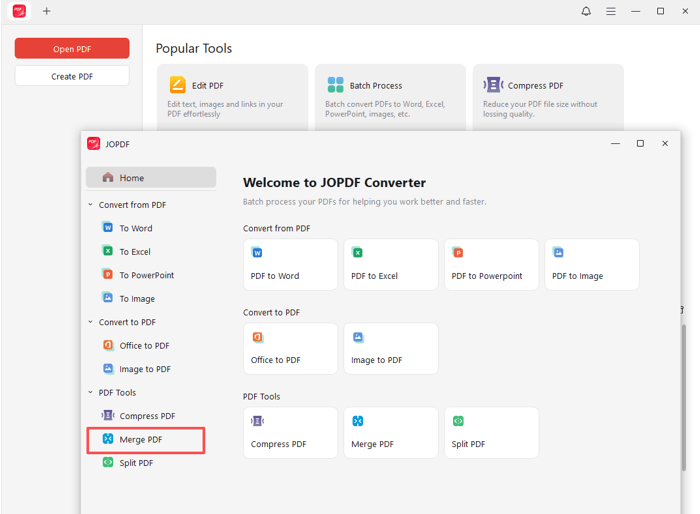Open the hamburger menu in main window
This screenshot has height=514, width=700.
point(611,11)
